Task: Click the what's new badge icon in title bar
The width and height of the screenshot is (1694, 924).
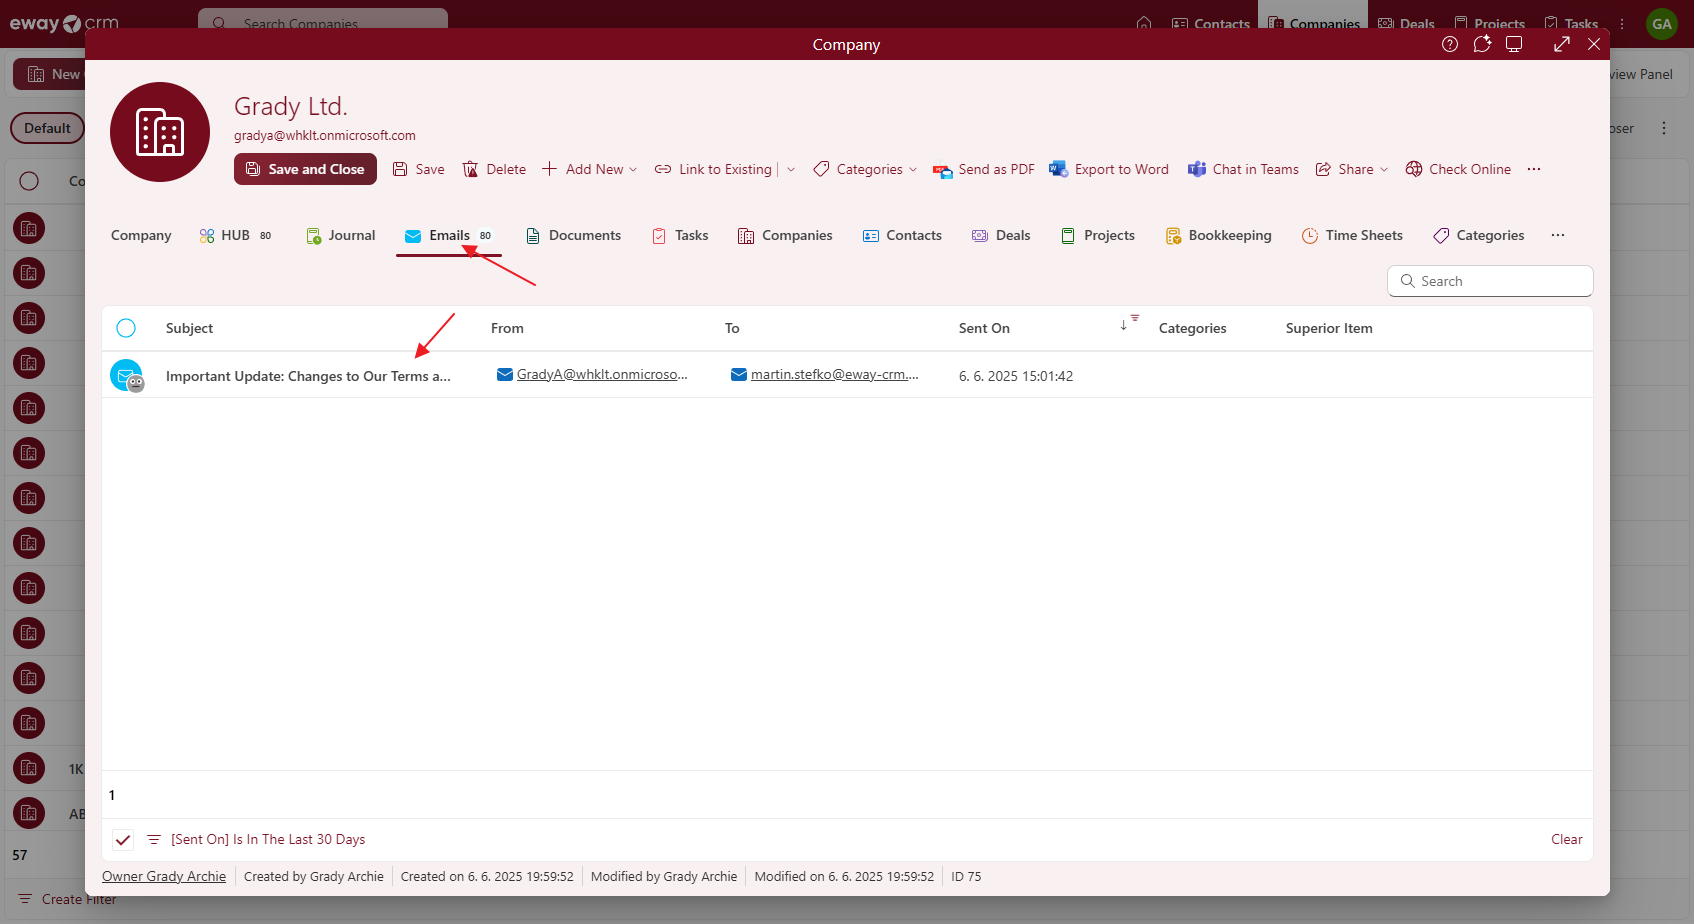Action: pyautogui.click(x=1482, y=44)
